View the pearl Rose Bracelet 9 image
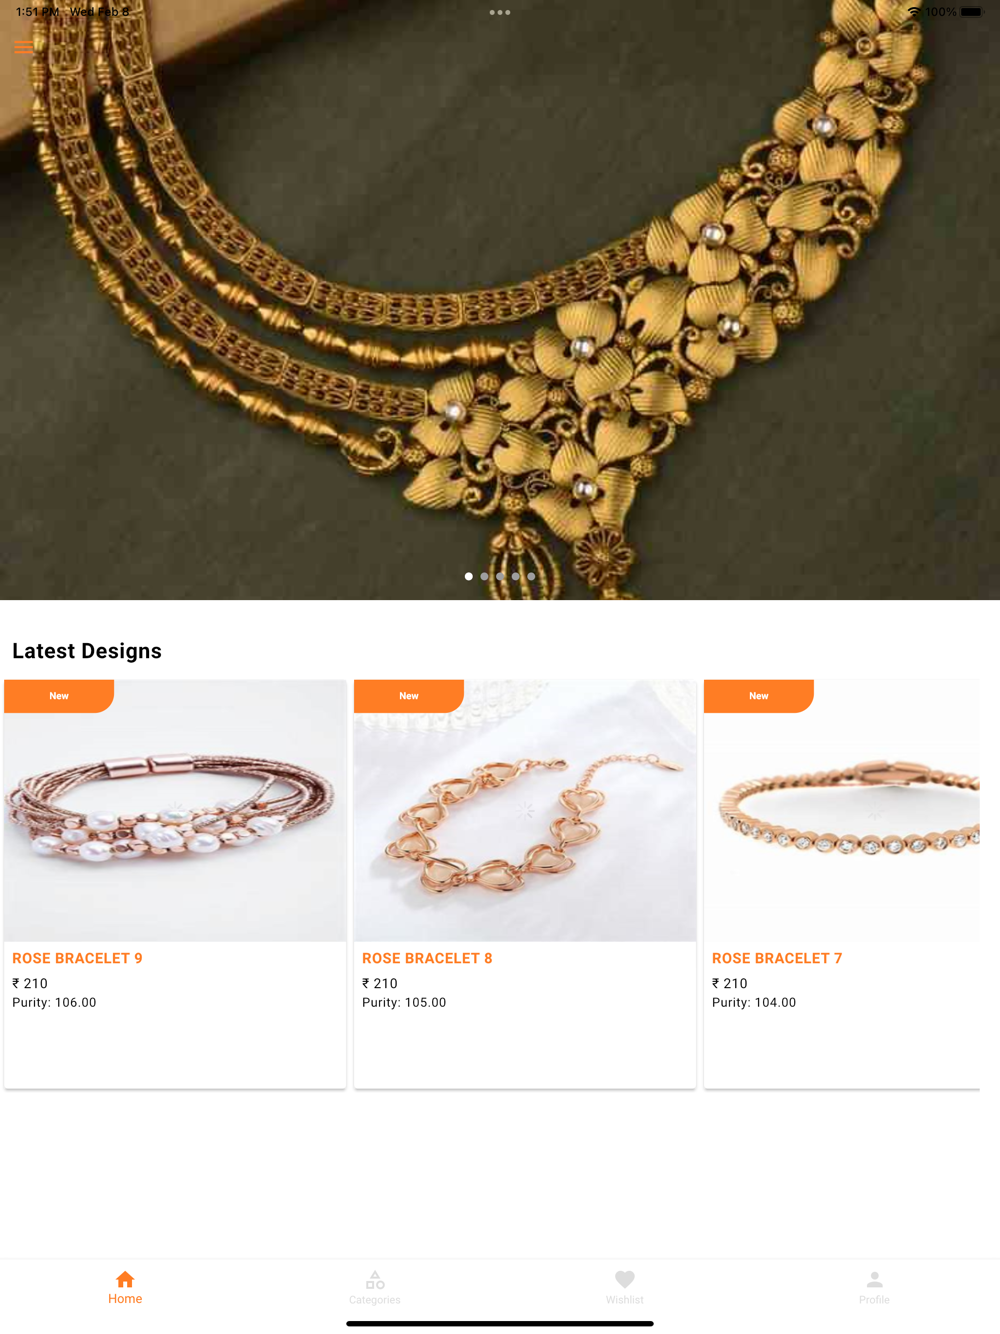 point(175,811)
